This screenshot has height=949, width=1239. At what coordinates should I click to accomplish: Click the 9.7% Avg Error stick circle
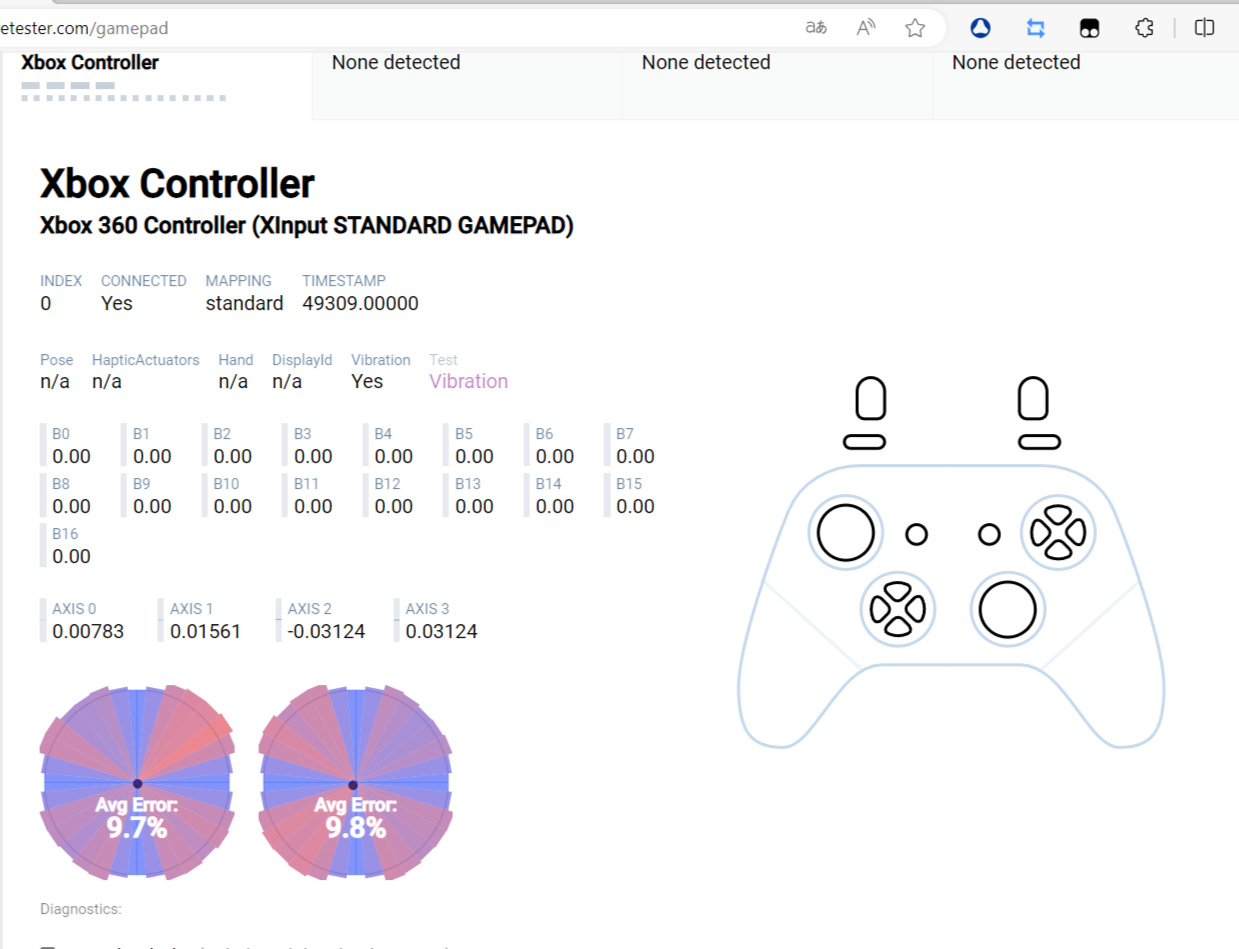[137, 783]
